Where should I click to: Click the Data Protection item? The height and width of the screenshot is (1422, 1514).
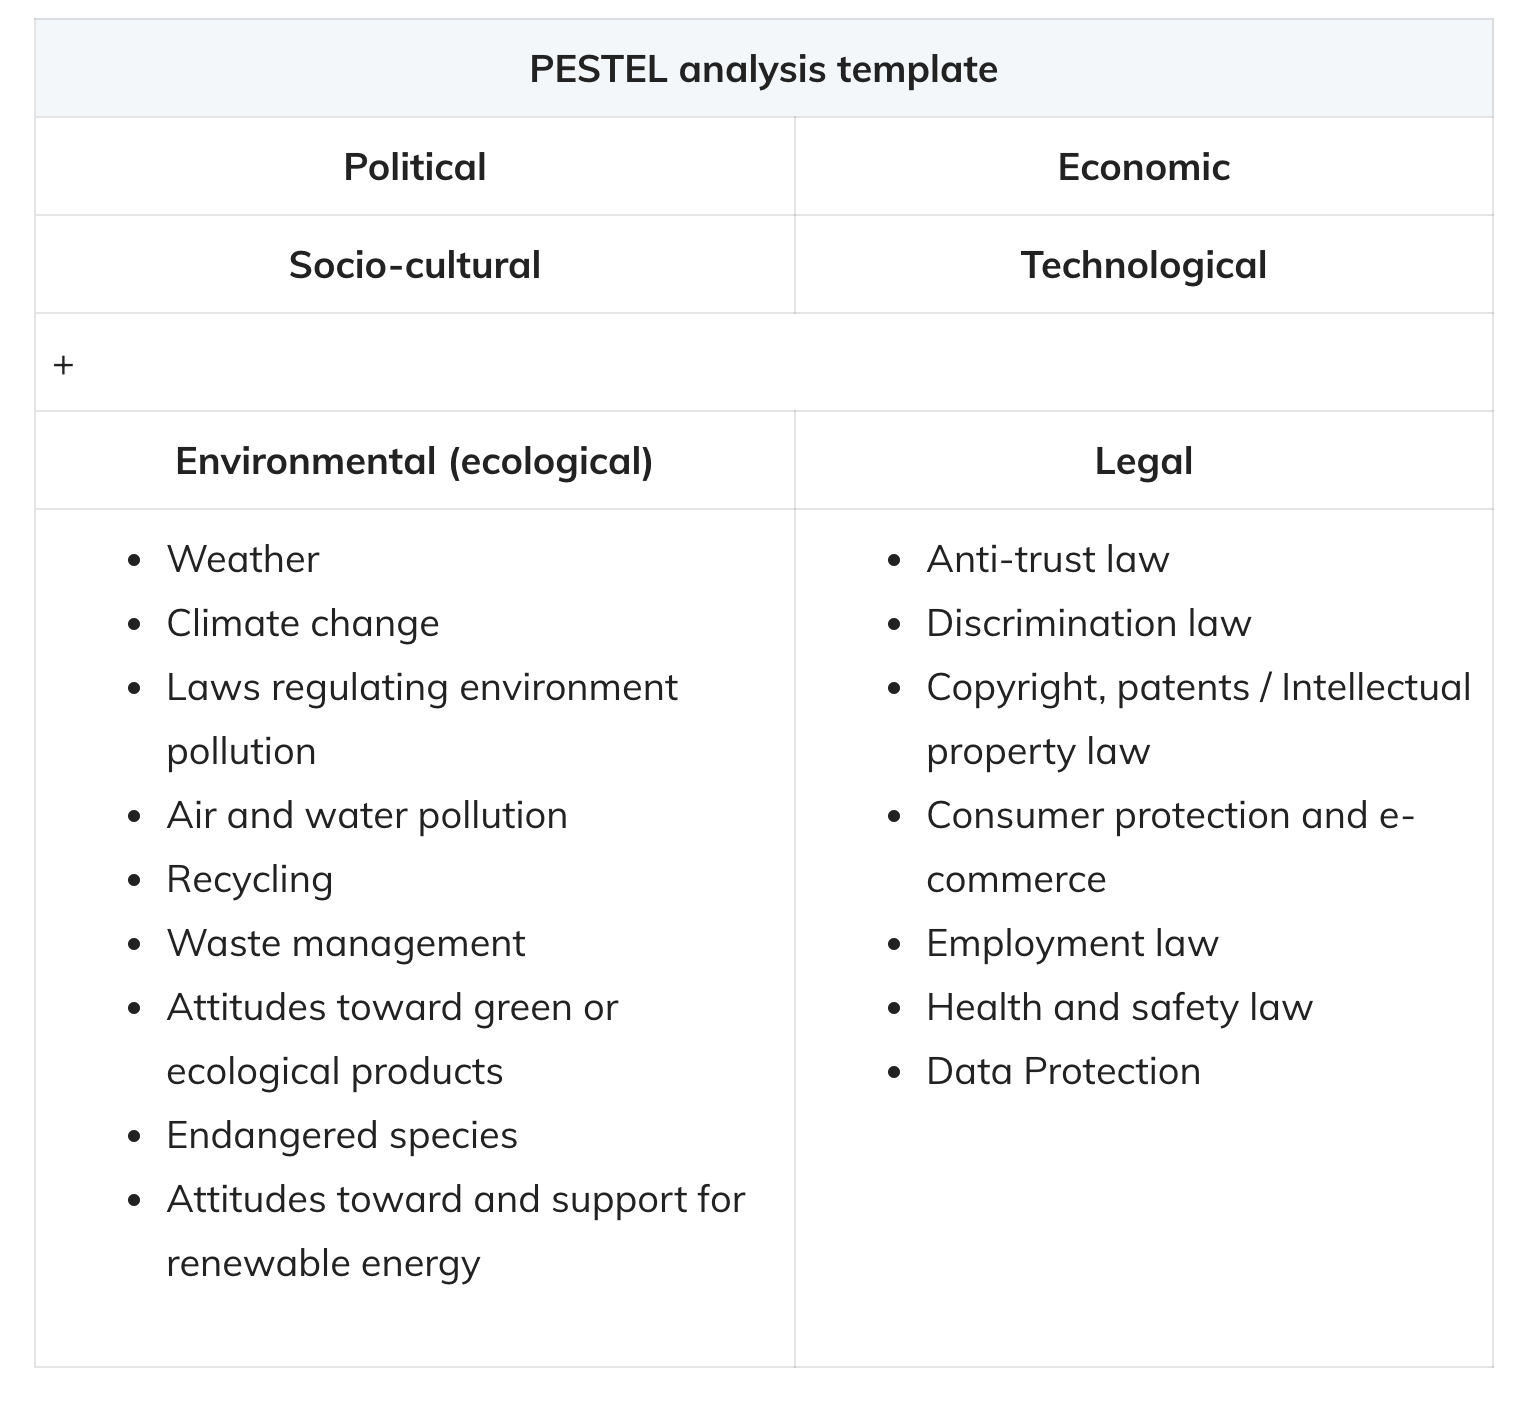1063,1071
